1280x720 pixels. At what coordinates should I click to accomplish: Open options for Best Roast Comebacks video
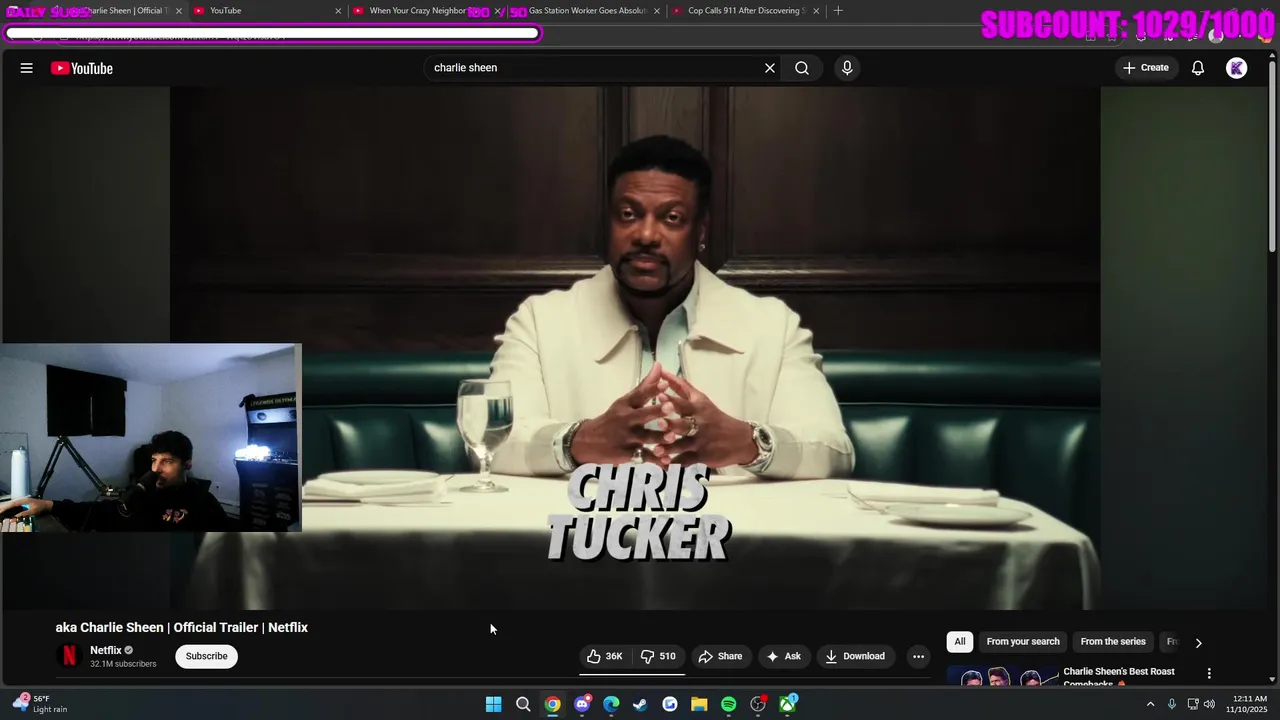[x=1209, y=673]
